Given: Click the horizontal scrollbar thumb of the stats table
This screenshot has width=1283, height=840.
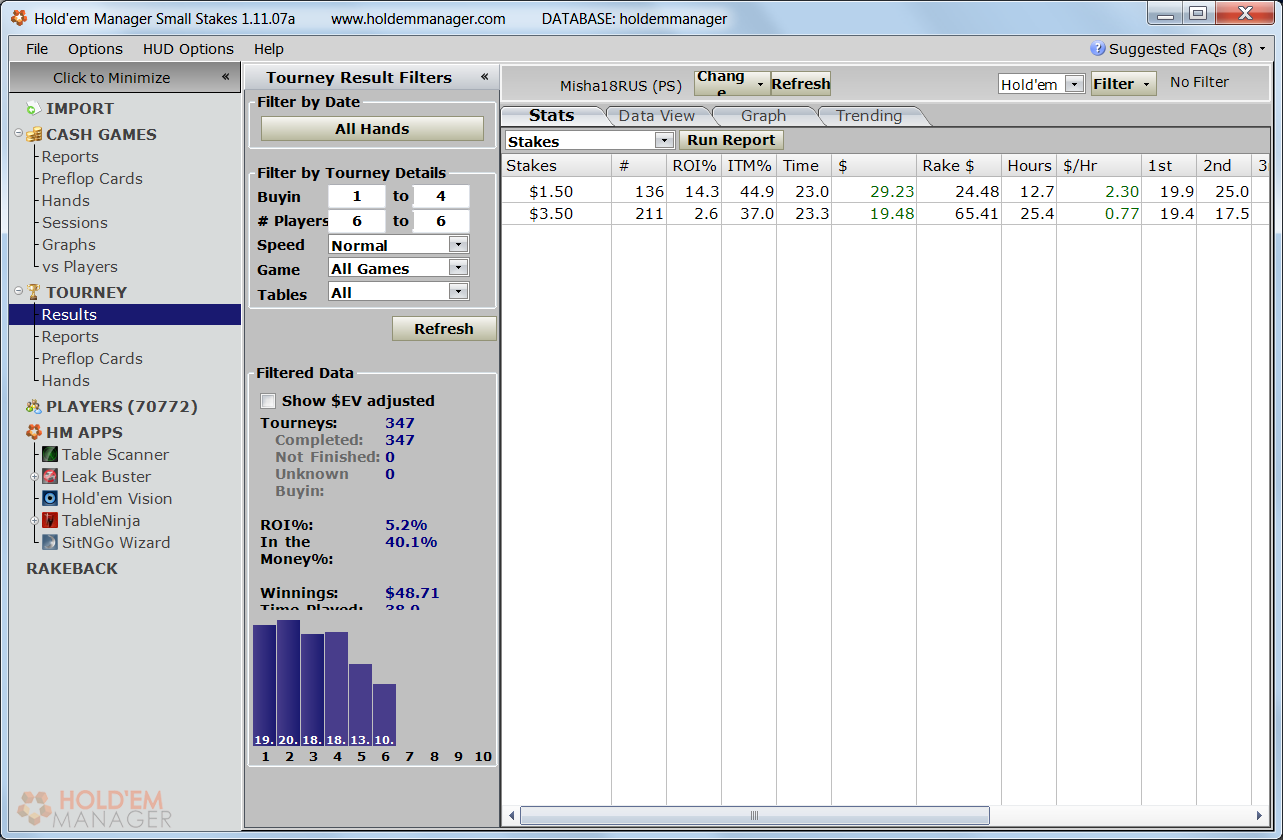Looking at the screenshot, I should pyautogui.click(x=754, y=815).
